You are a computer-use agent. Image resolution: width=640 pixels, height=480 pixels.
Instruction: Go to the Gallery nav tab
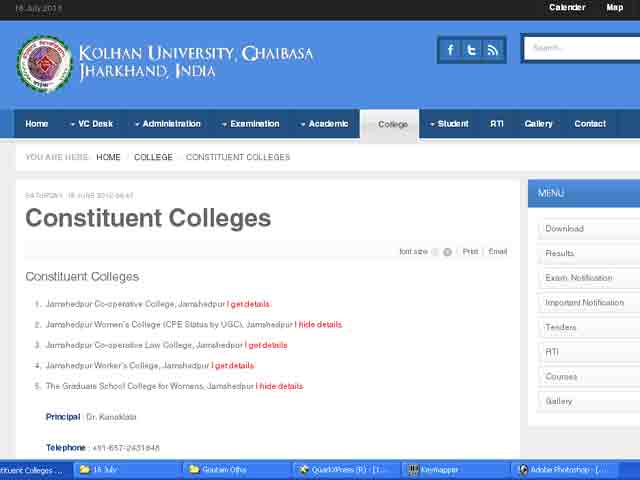tap(538, 124)
